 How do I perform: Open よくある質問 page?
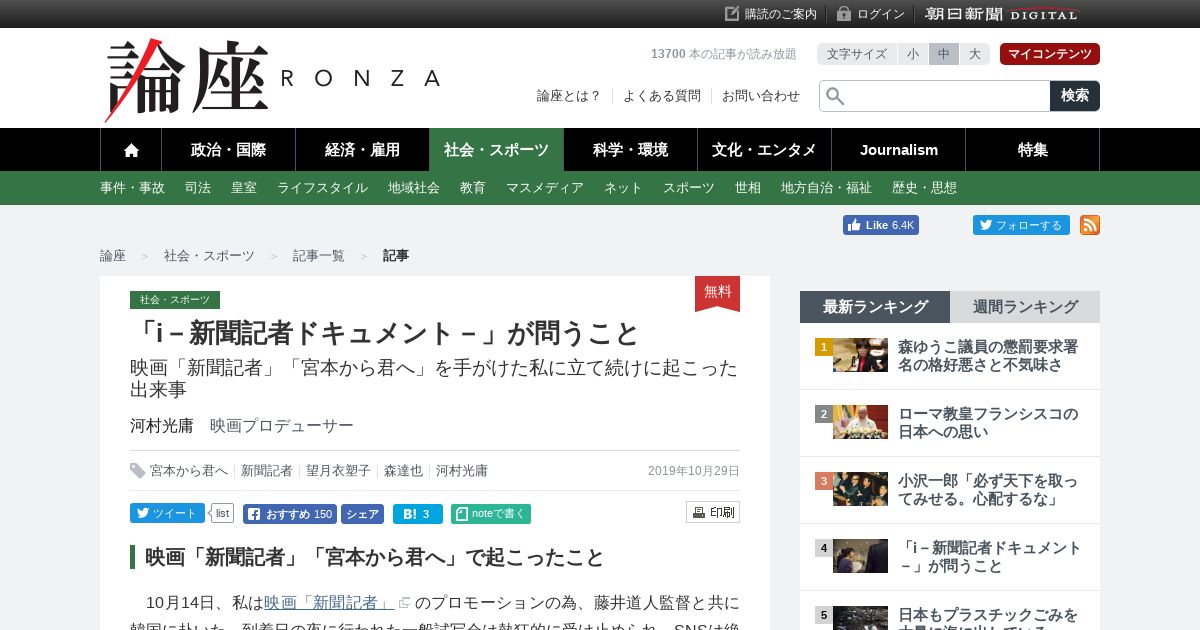[x=662, y=96]
